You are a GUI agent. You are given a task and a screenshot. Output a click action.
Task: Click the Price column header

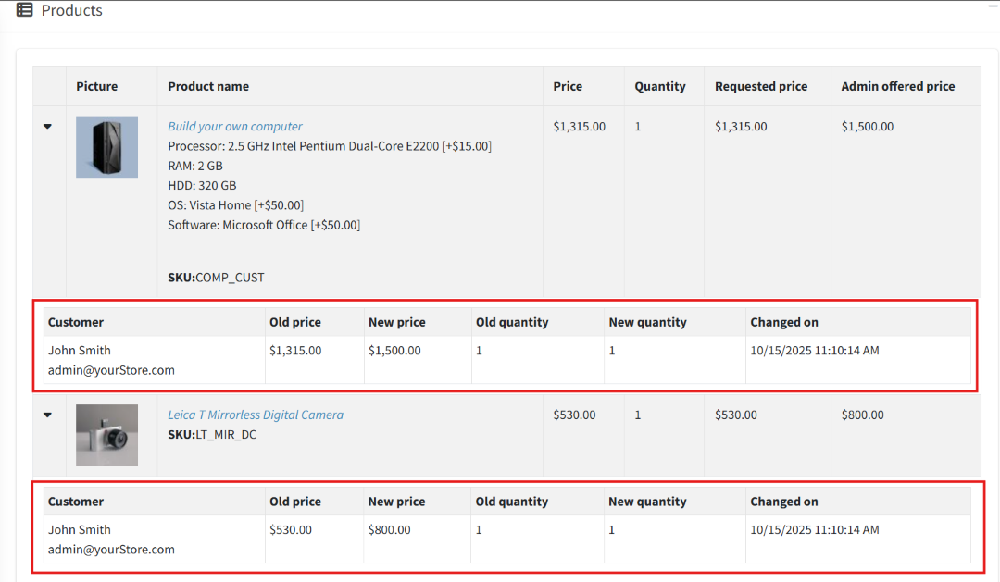tap(567, 87)
